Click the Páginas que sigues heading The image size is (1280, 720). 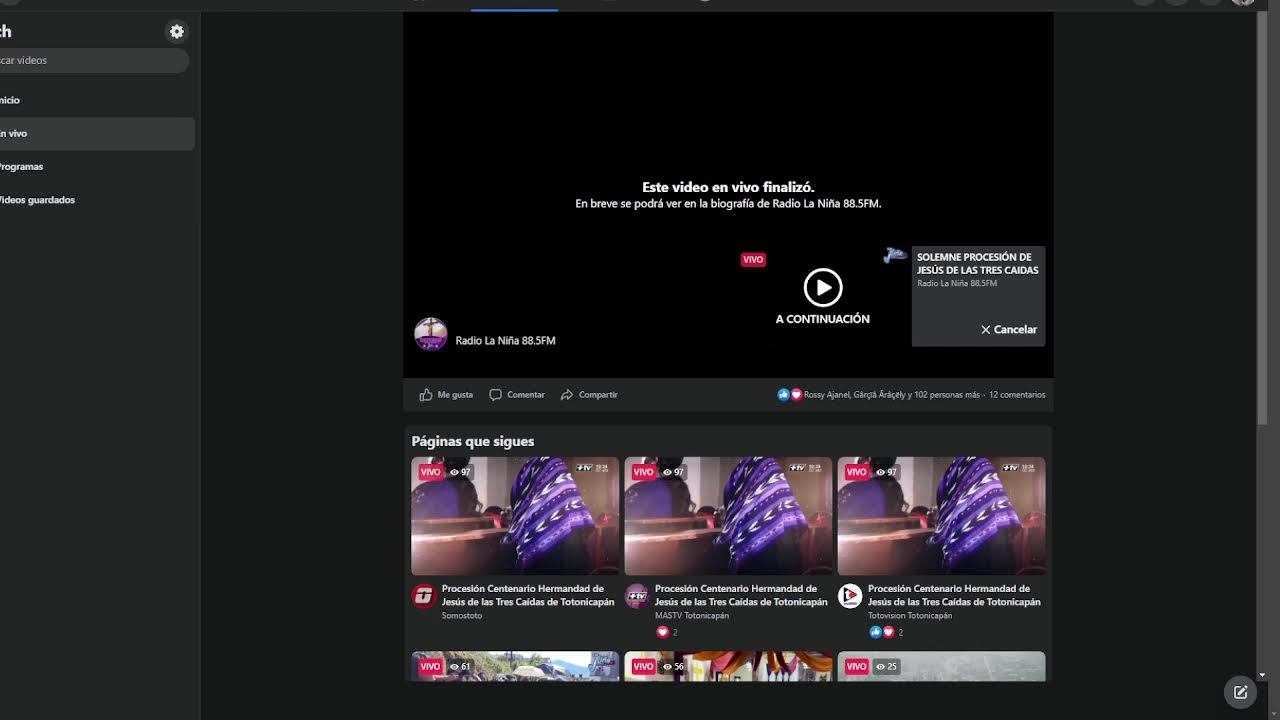(473, 441)
